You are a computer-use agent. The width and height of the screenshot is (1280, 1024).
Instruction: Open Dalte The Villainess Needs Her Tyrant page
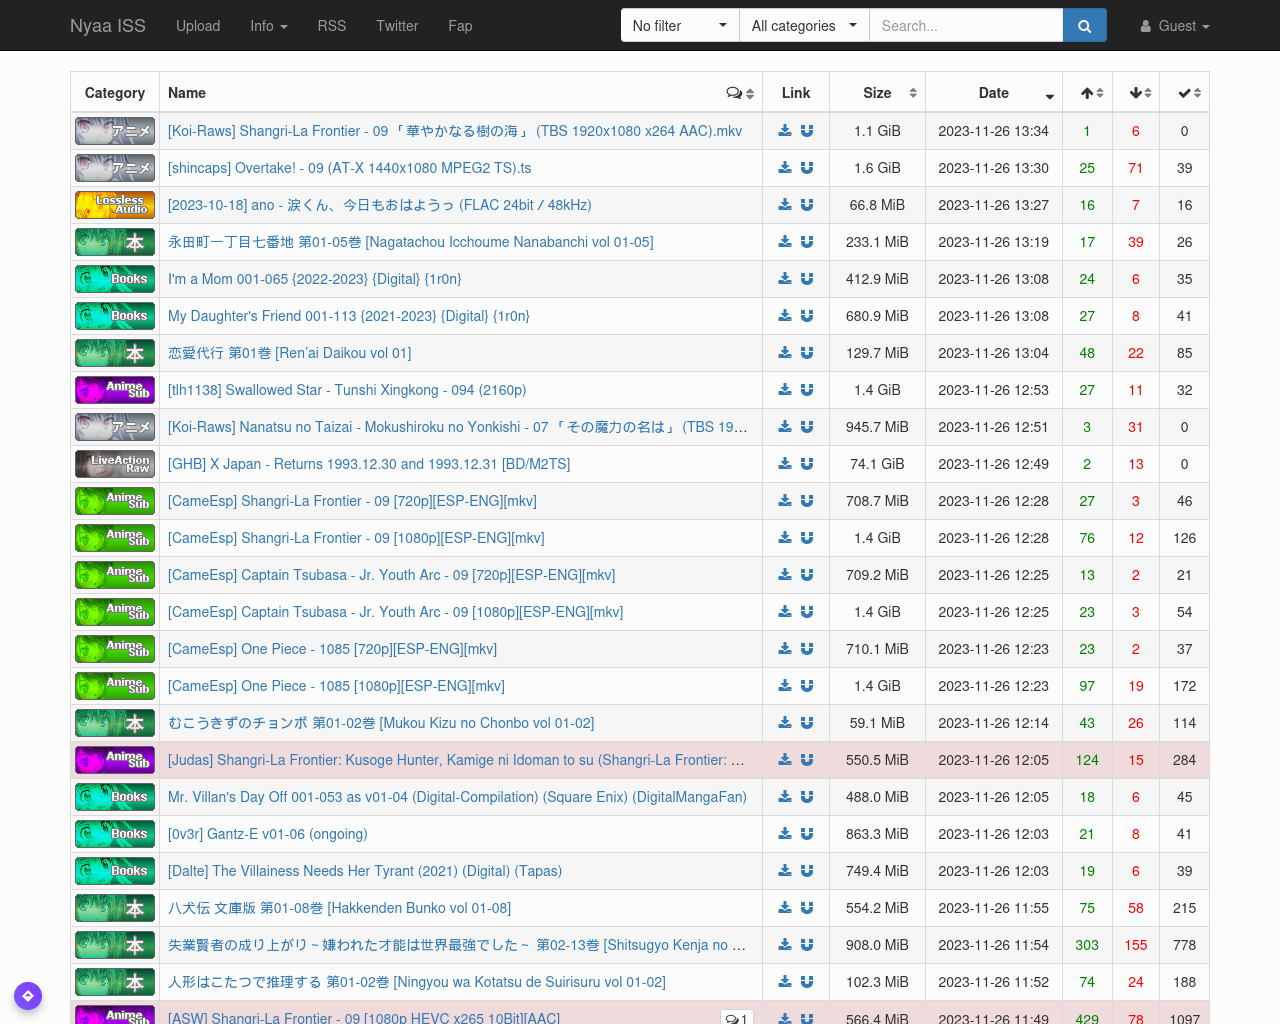(x=365, y=871)
